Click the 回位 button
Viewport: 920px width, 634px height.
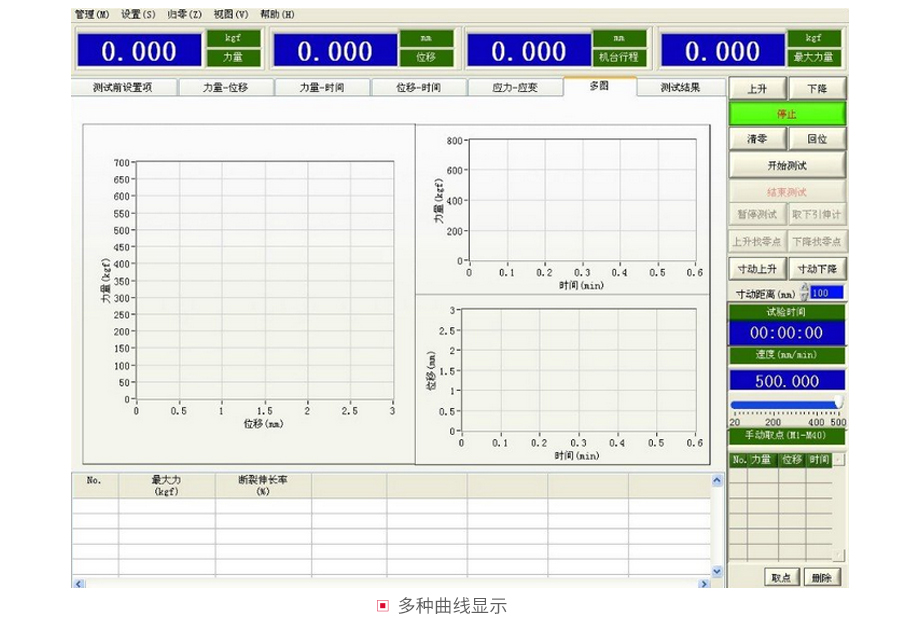click(817, 139)
